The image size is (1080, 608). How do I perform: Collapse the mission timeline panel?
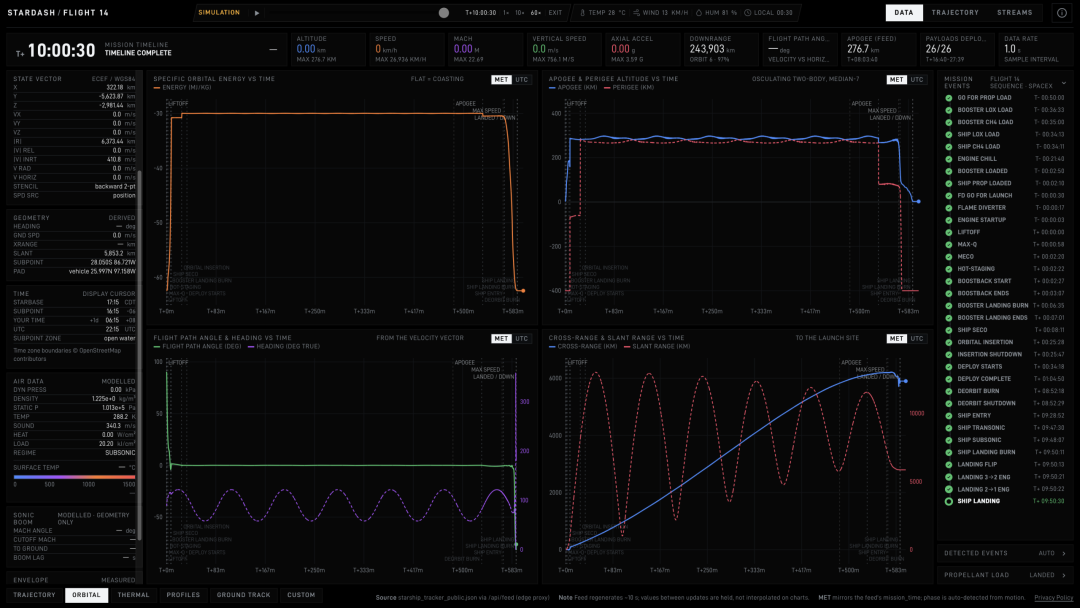[x=273, y=50]
